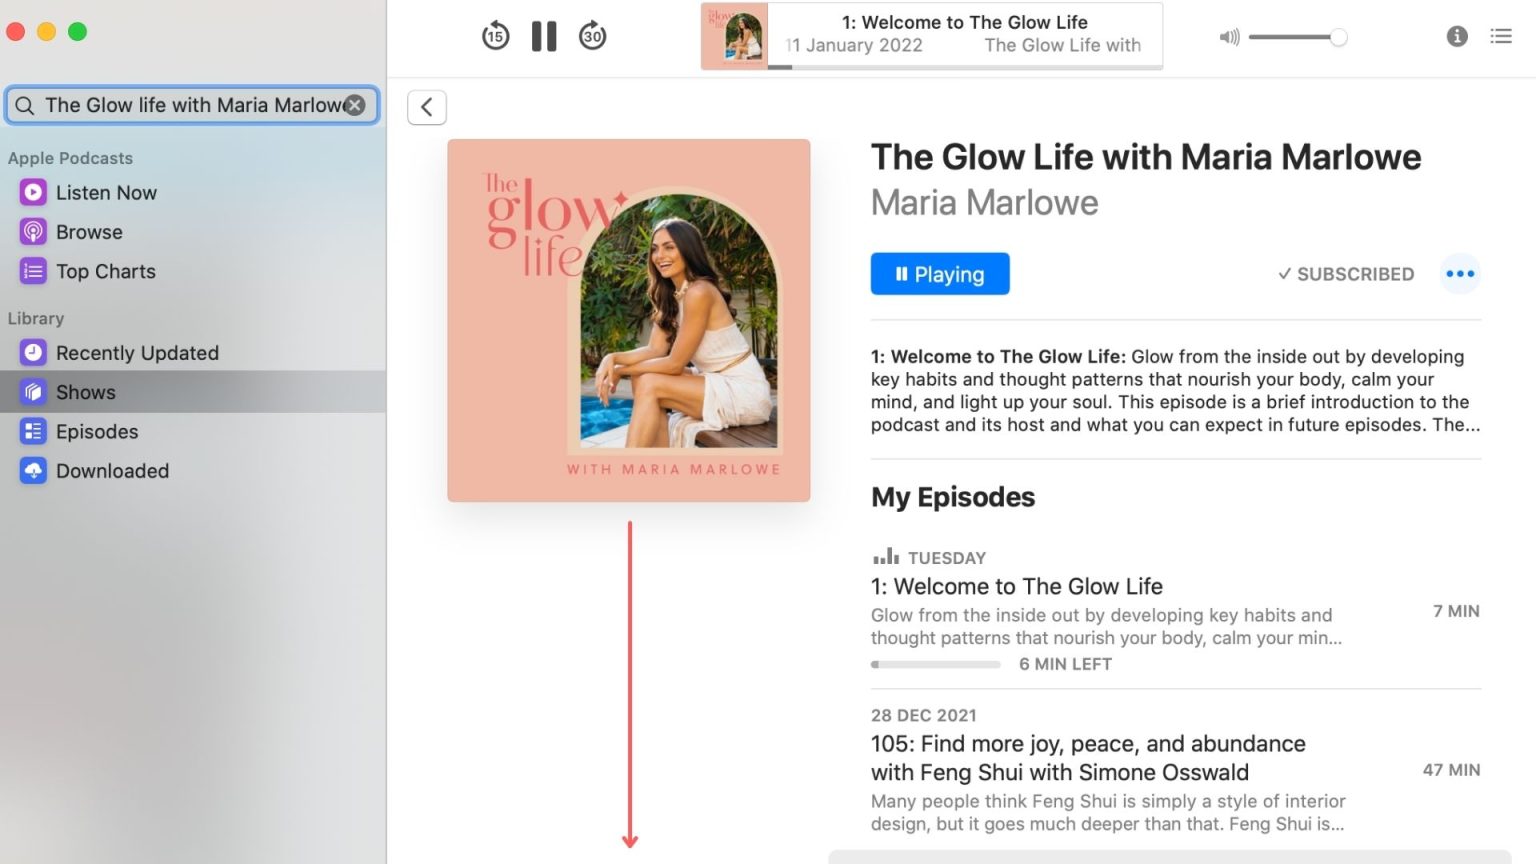Click the now-playing title in the toolbar
Viewport: 1536px width, 864px height.
click(x=964, y=22)
